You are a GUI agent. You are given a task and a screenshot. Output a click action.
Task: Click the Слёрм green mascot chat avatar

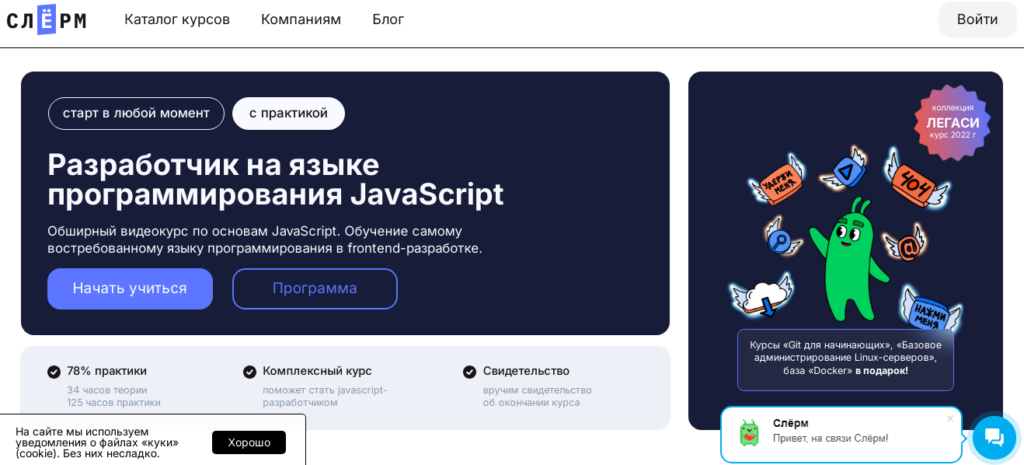pos(749,433)
